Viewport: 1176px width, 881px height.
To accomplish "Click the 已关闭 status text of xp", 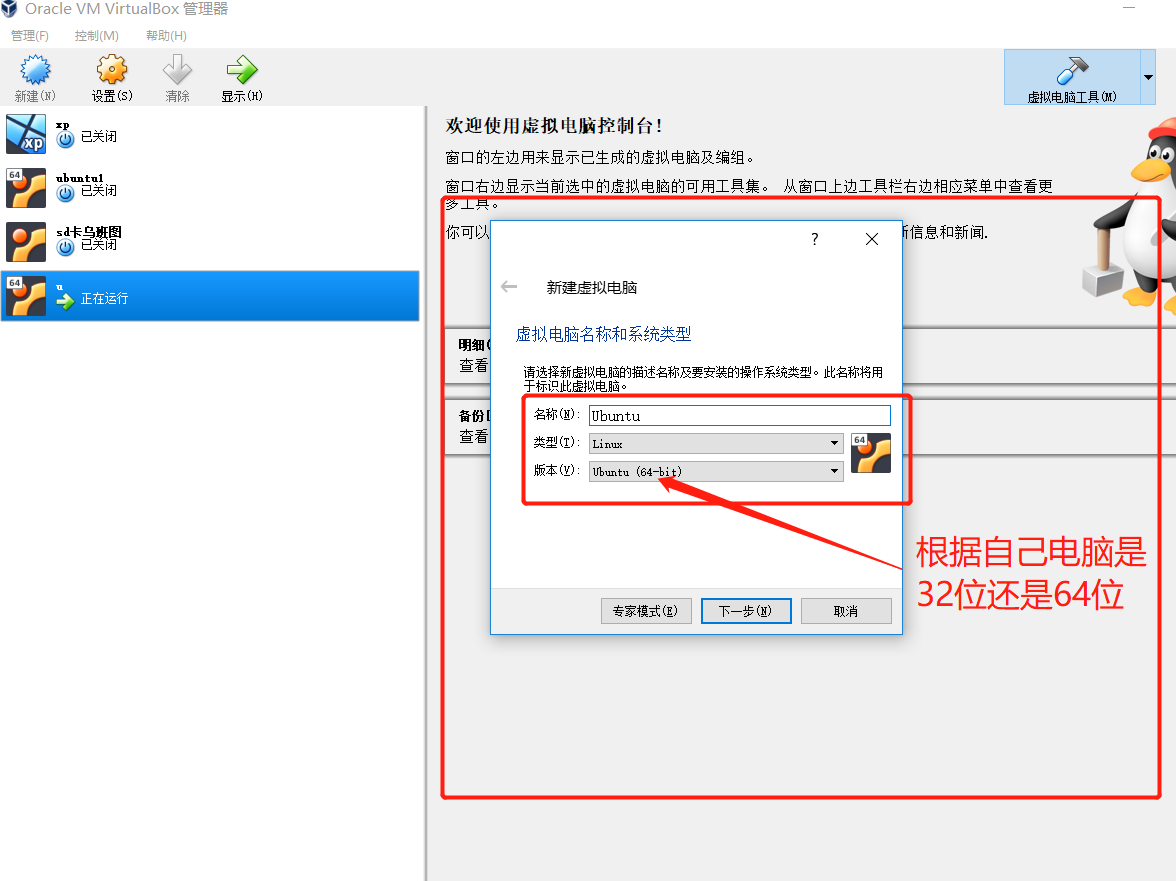I will coord(99,136).
